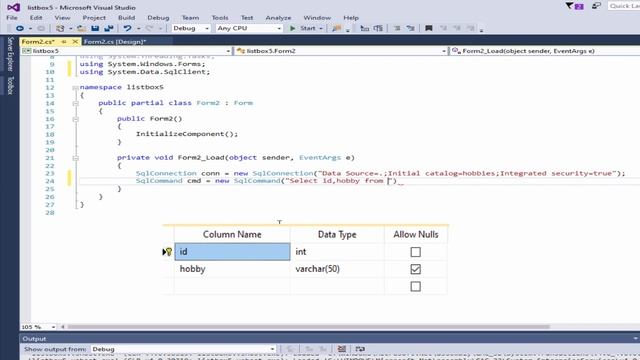Open the Window menu
Image resolution: width=640 pixels, height=360 pixels.
[x=317, y=18]
